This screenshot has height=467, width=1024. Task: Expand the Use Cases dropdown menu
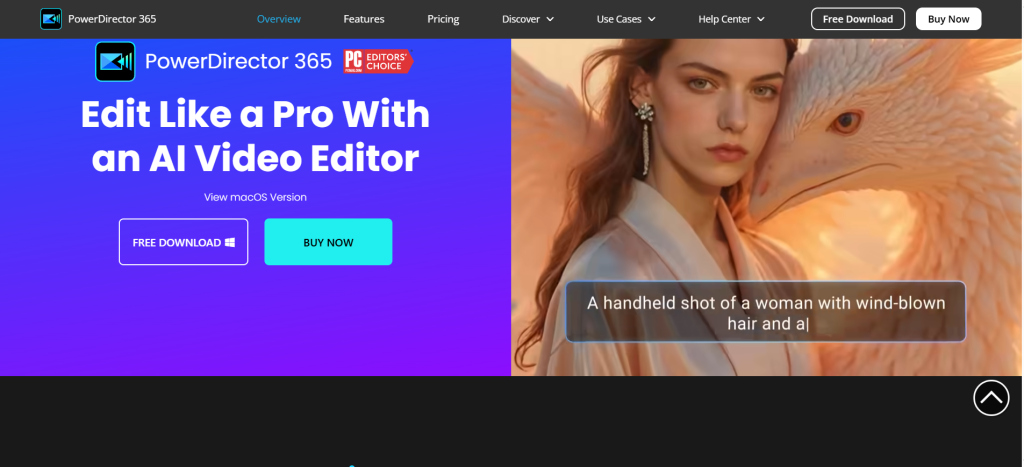[626, 19]
